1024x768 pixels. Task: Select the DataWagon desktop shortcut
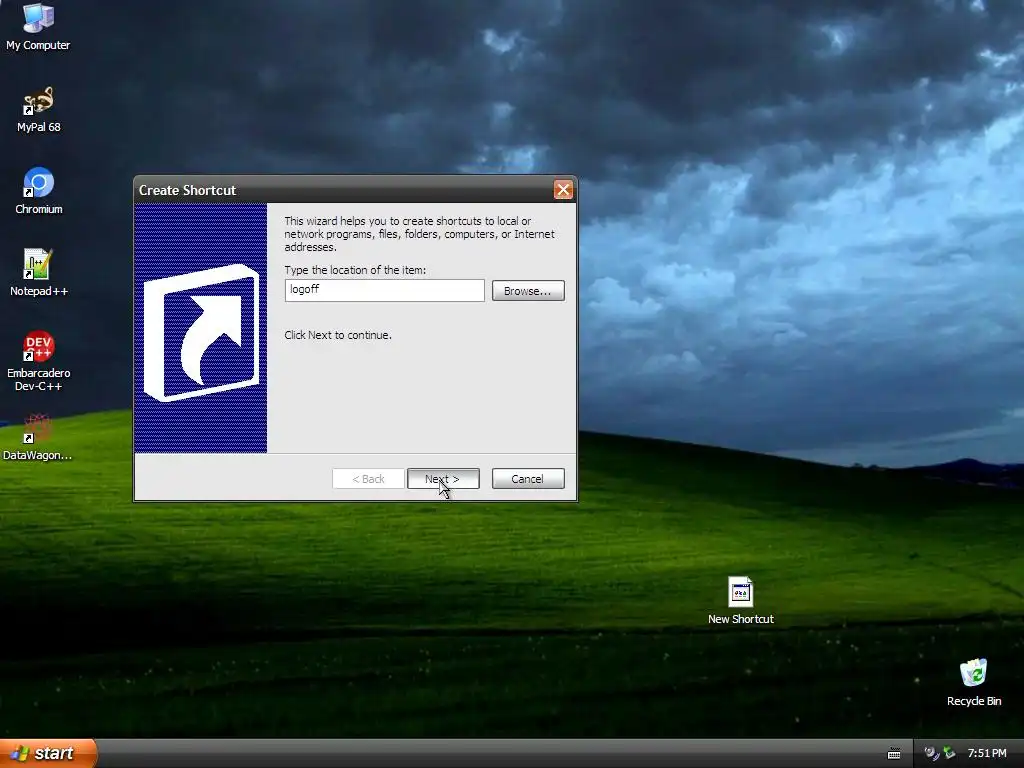[37, 437]
